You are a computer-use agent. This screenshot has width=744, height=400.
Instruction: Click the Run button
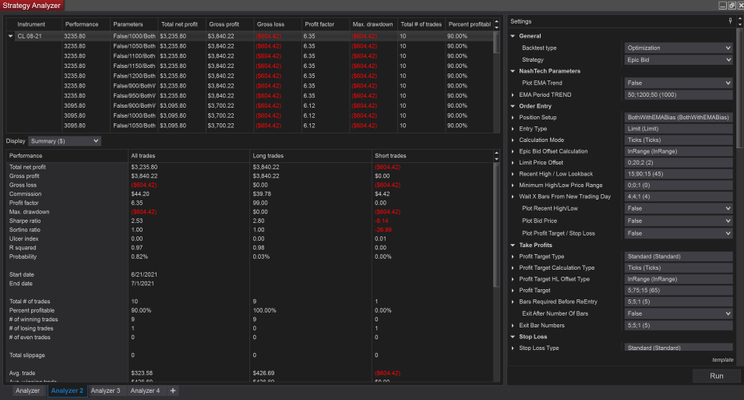pyautogui.click(x=715, y=376)
